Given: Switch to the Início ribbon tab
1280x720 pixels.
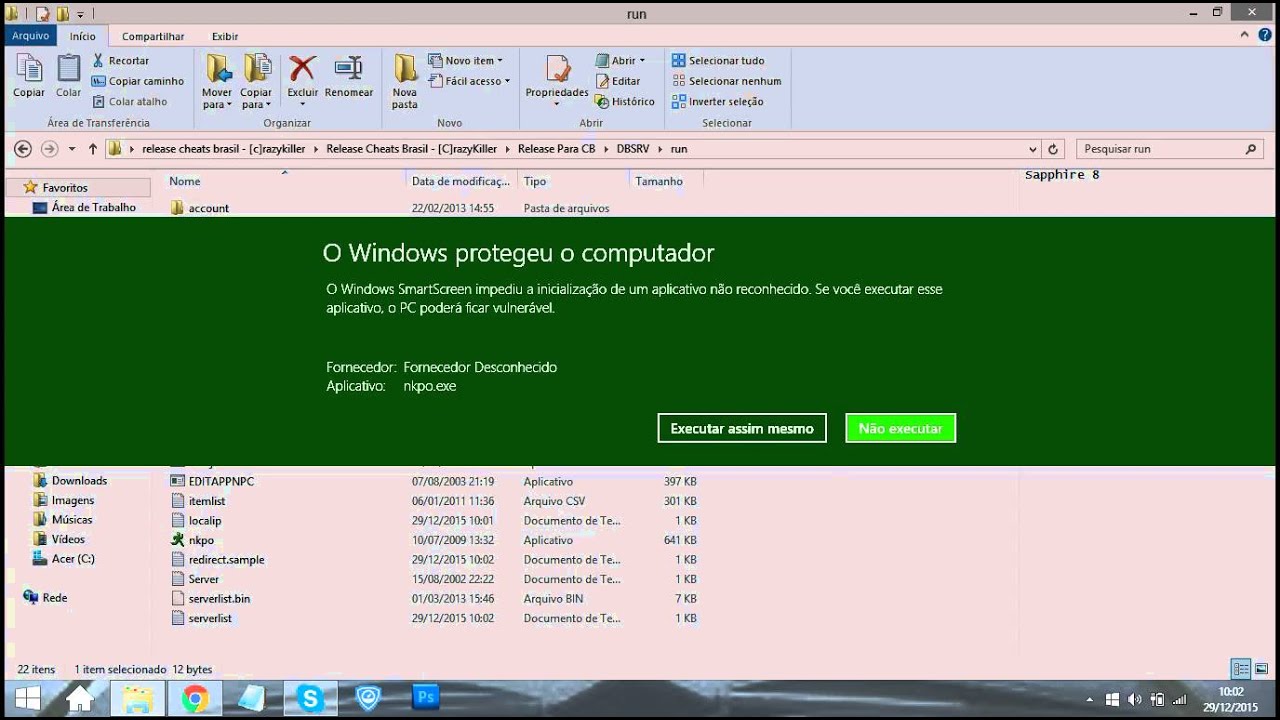Looking at the screenshot, I should pyautogui.click(x=83, y=36).
